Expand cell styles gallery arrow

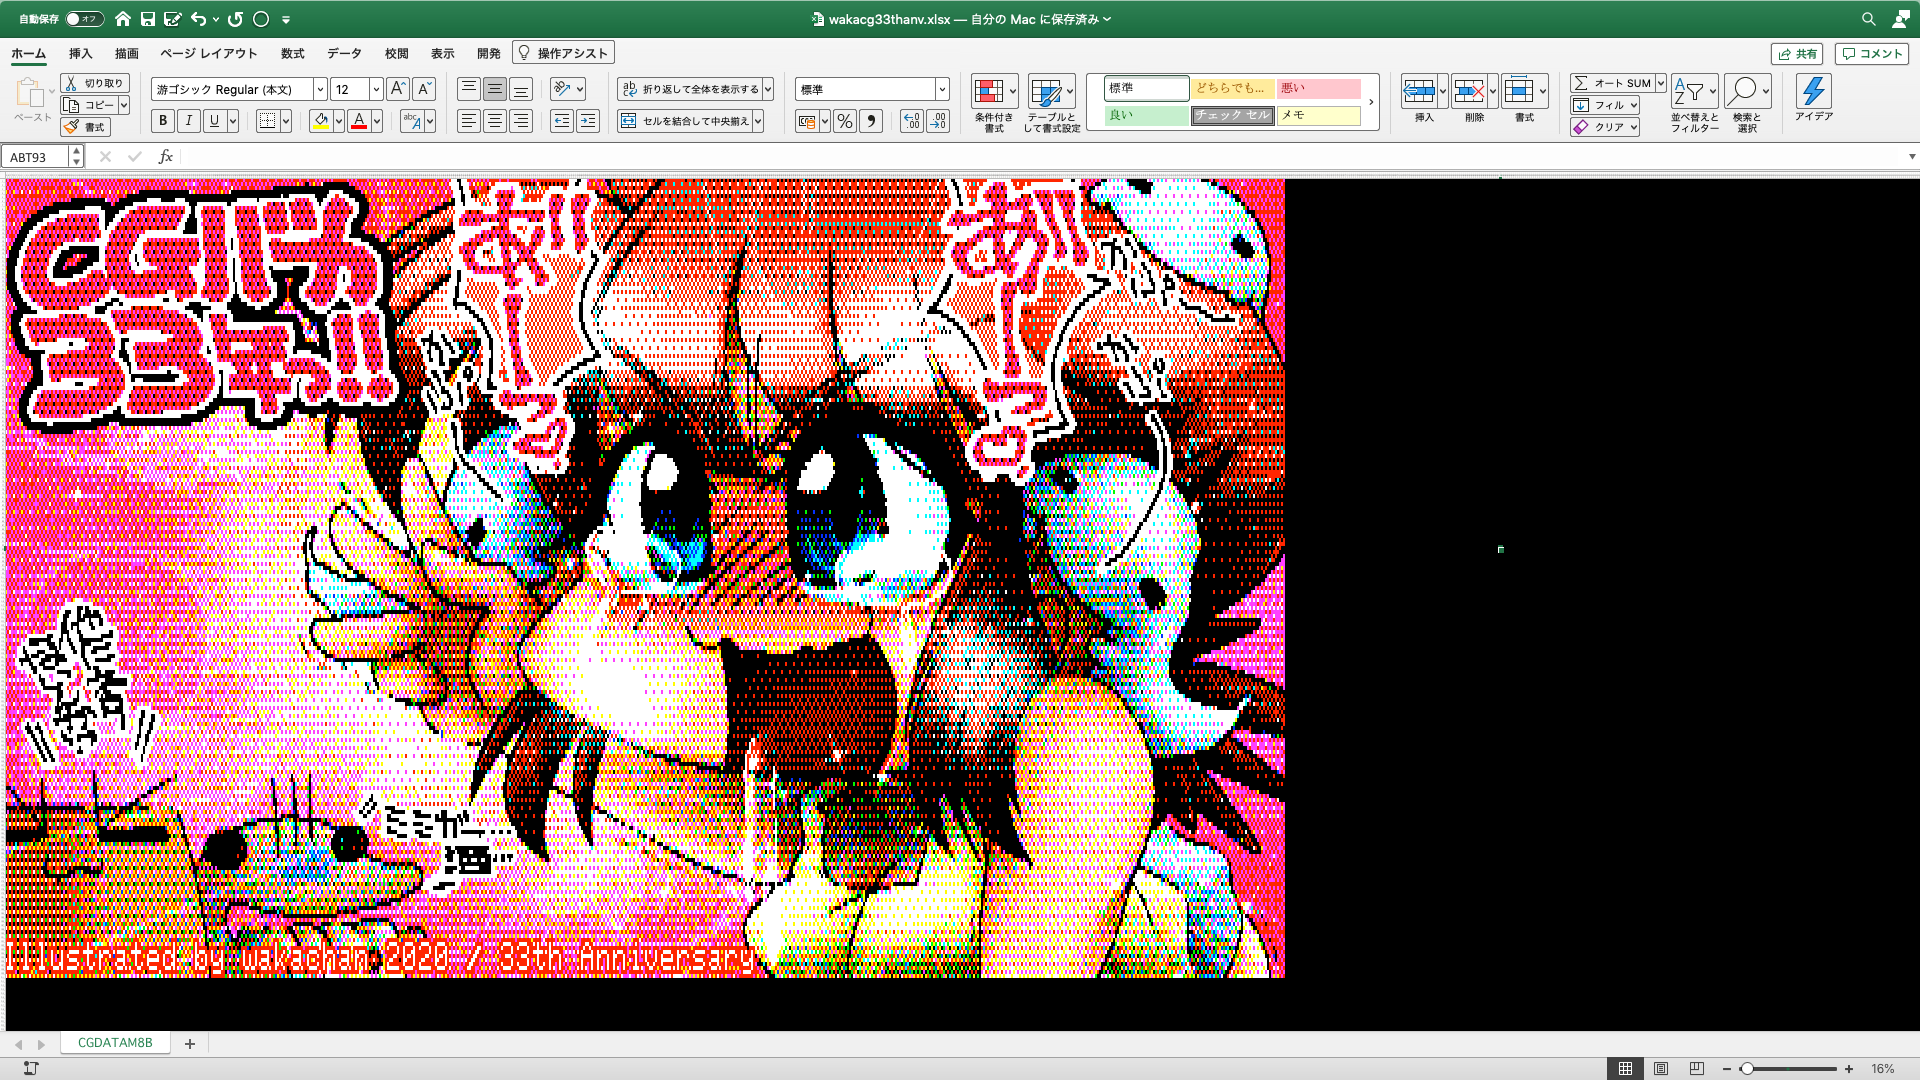[x=1371, y=102]
